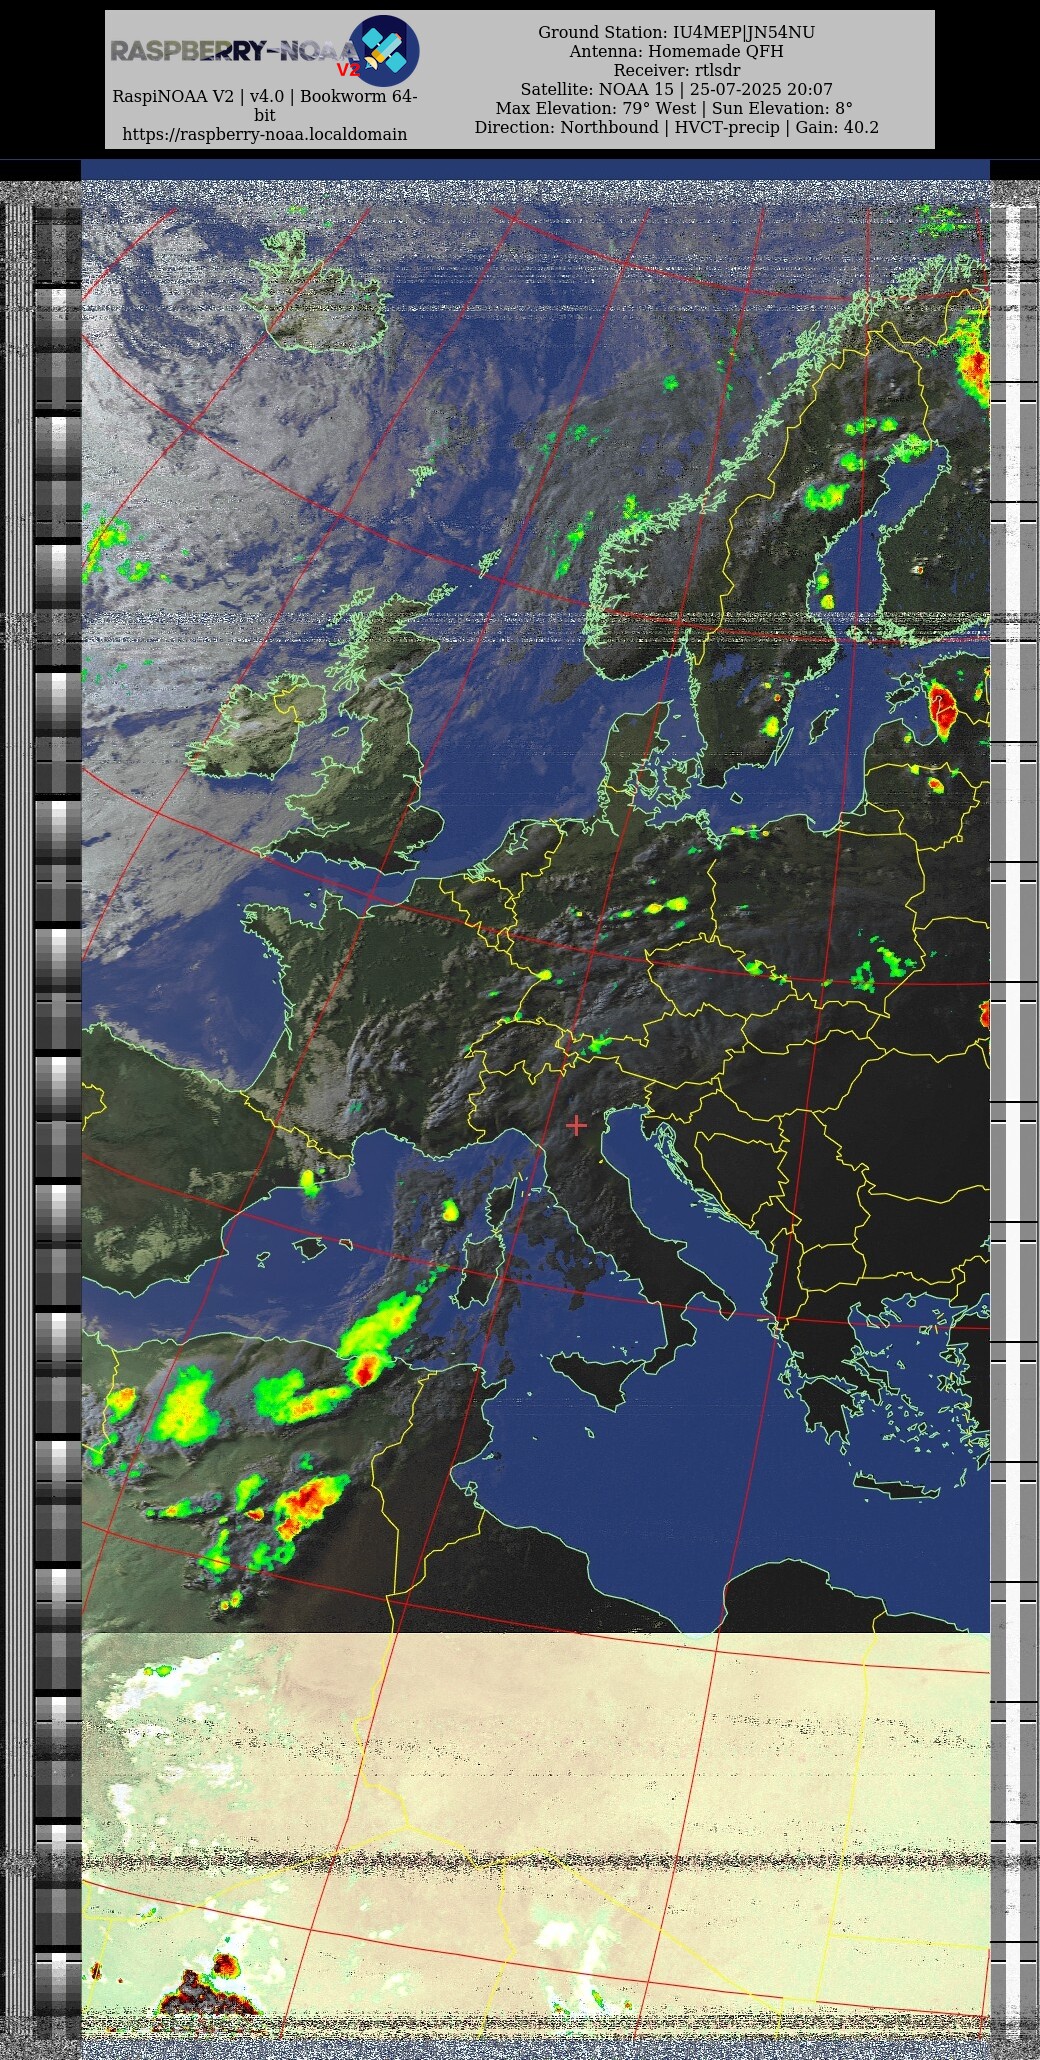Screen dimensions: 1040x2060
Task: Click the red ground station cross marker
Action: pyautogui.click(x=576, y=1125)
